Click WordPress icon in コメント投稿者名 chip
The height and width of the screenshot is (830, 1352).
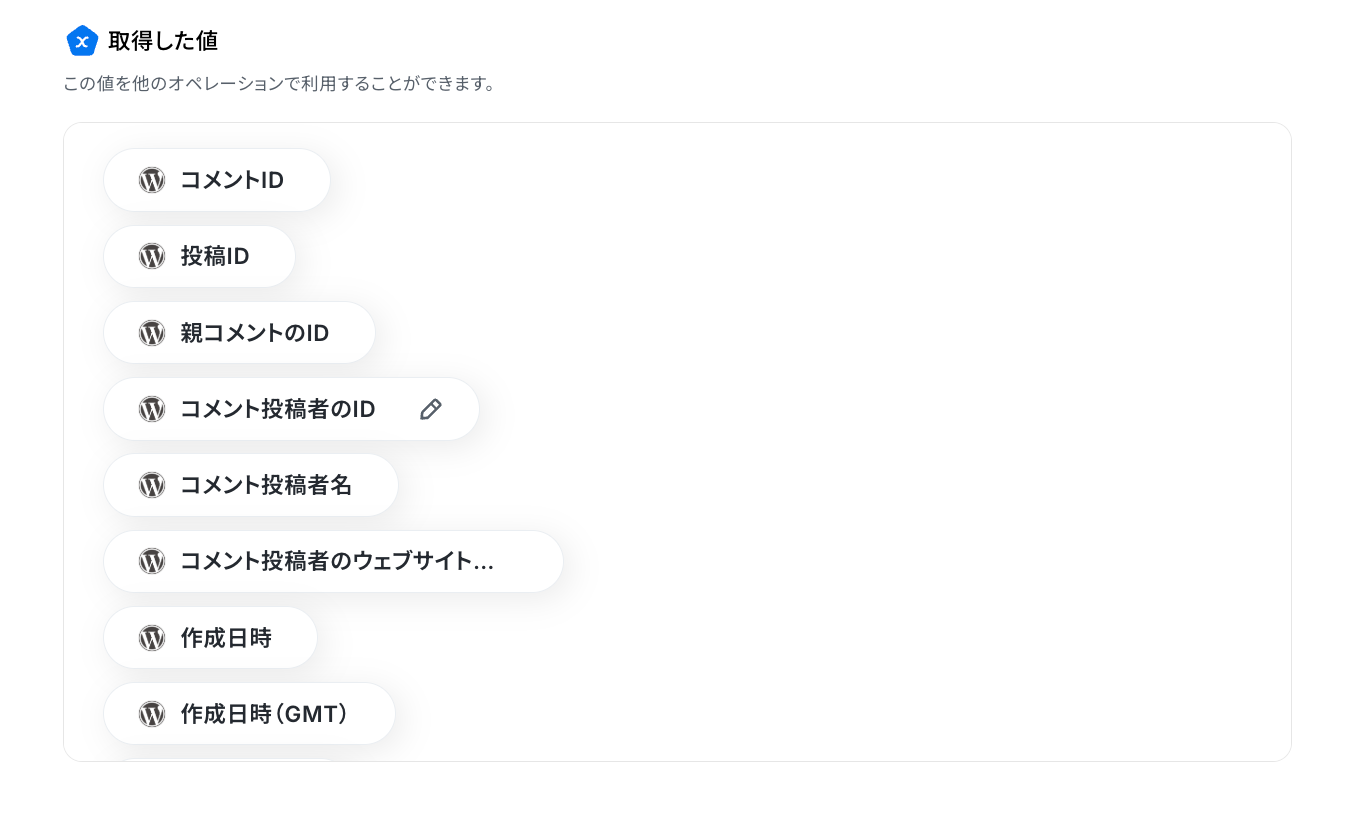(x=152, y=485)
